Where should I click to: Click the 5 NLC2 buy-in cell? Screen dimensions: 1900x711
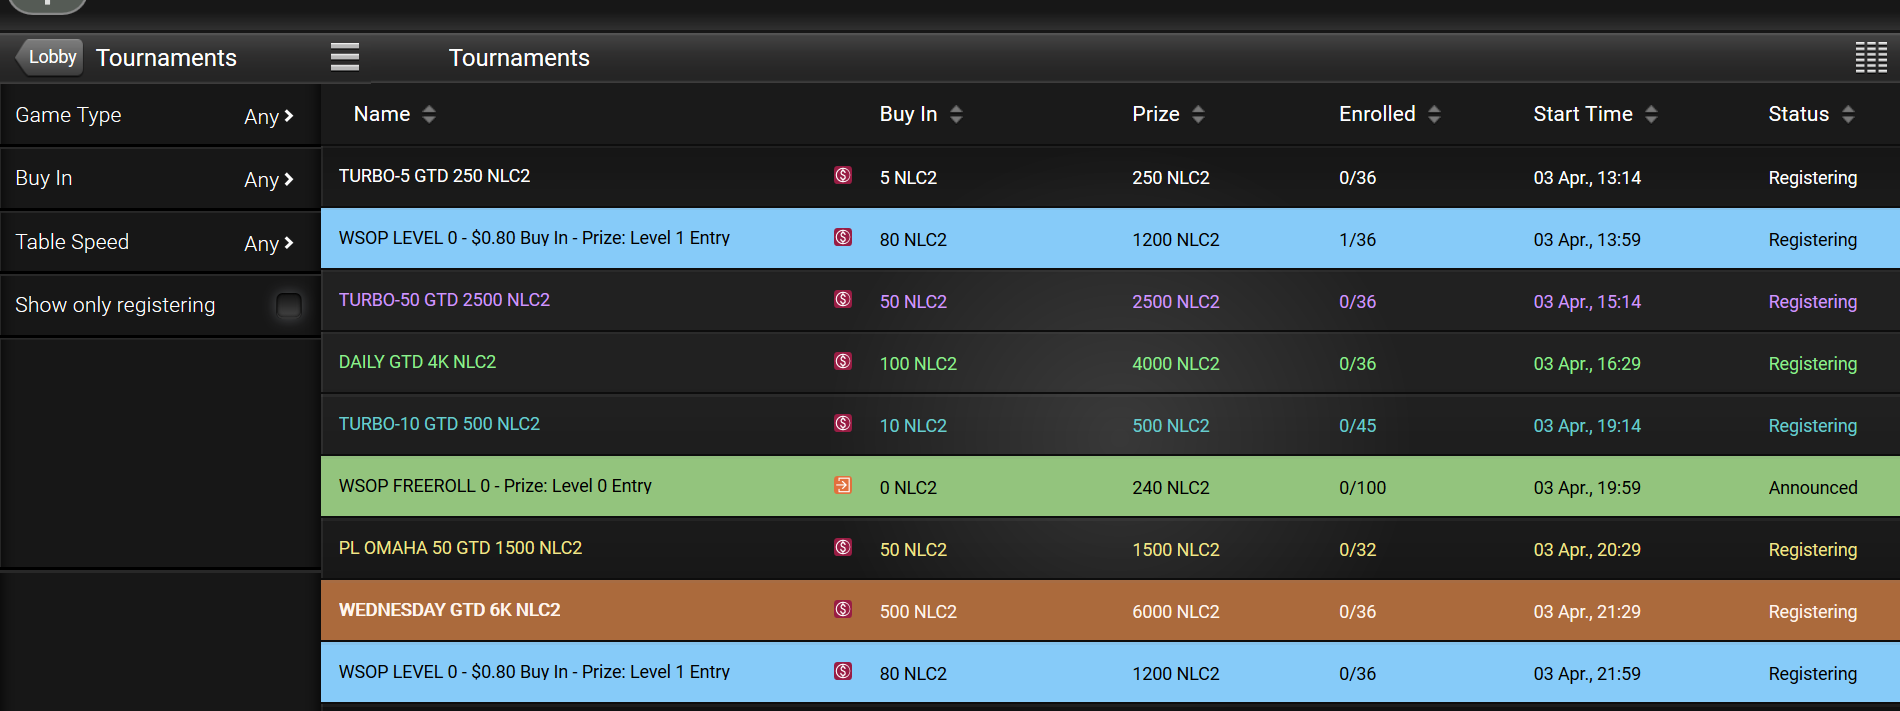[x=908, y=178]
